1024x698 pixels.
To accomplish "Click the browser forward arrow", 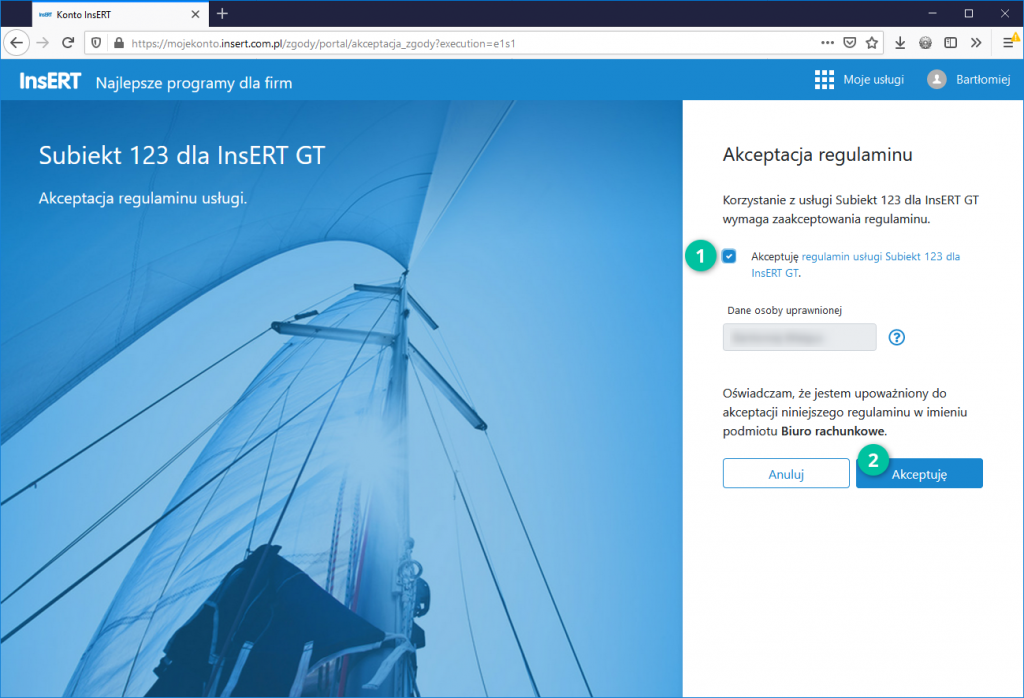I will 42,43.
